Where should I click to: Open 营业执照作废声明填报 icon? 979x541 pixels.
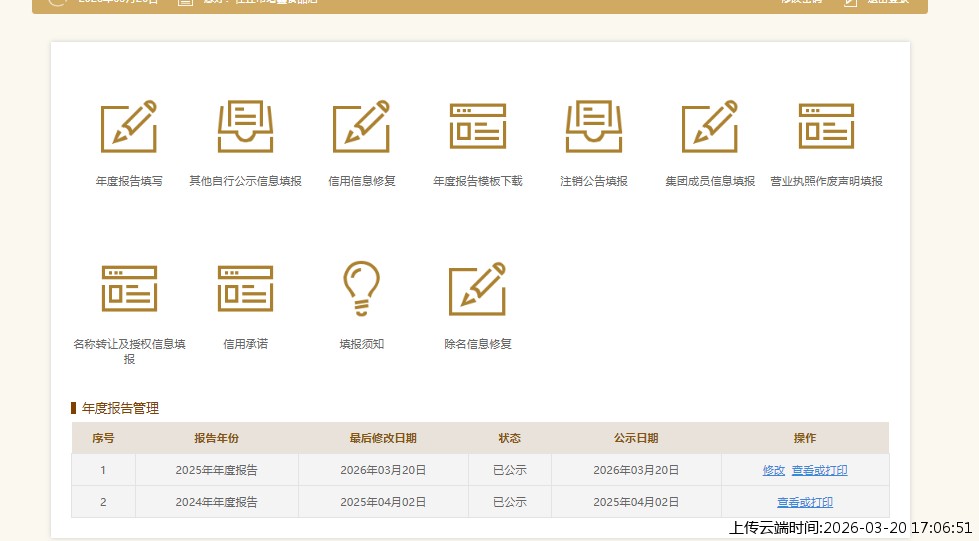pos(826,126)
